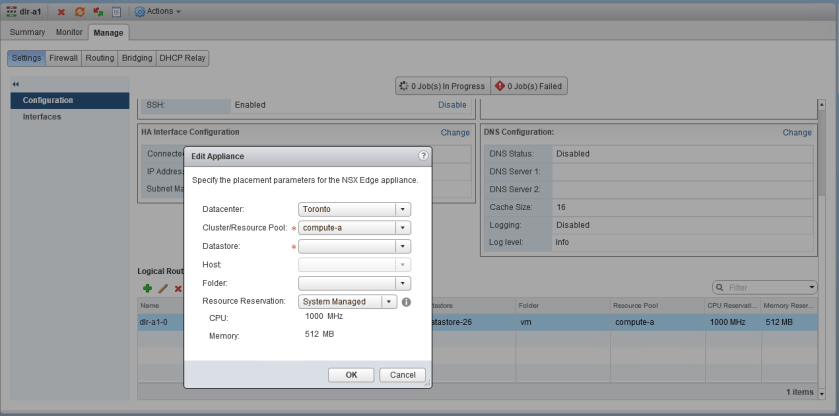Click the orange refresh icon in top toolbar

(x=79, y=12)
